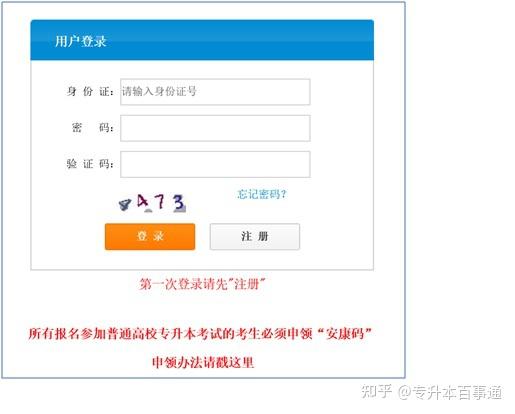Screen dimensions: 515x414
Task: Select the 验证码 captcha input box
Action: coord(215,164)
